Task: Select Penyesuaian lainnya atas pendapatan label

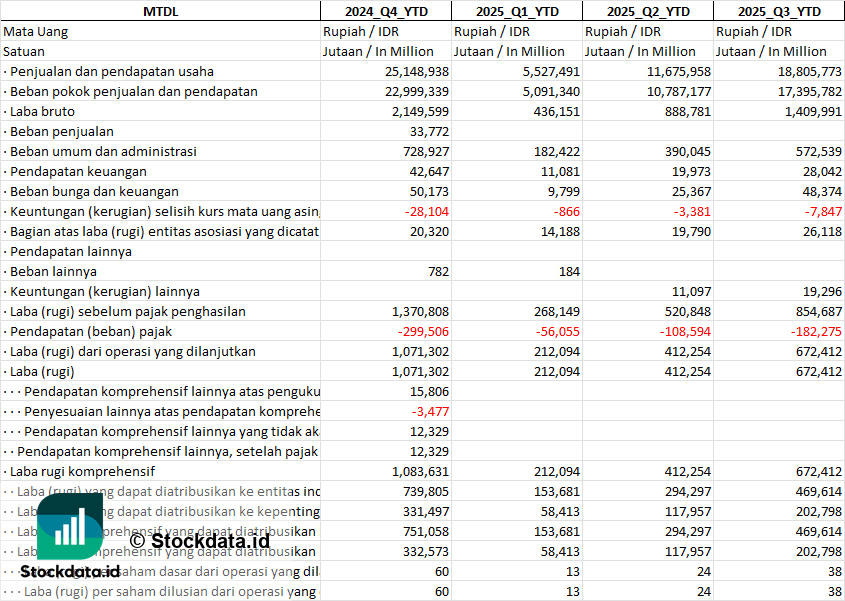Action: click(161, 411)
